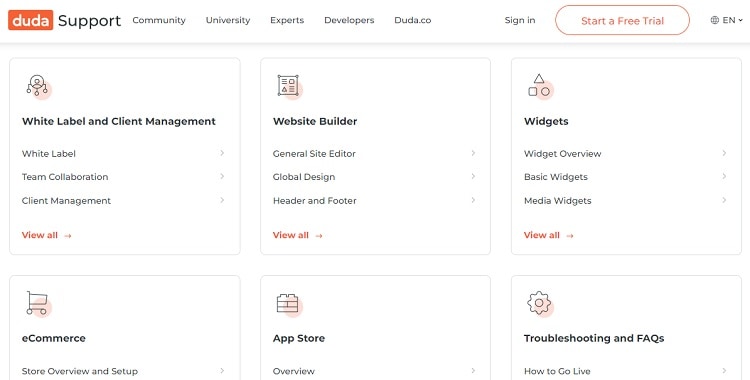Open the Global Design link
Viewport: 750px width, 380px height.
(304, 177)
